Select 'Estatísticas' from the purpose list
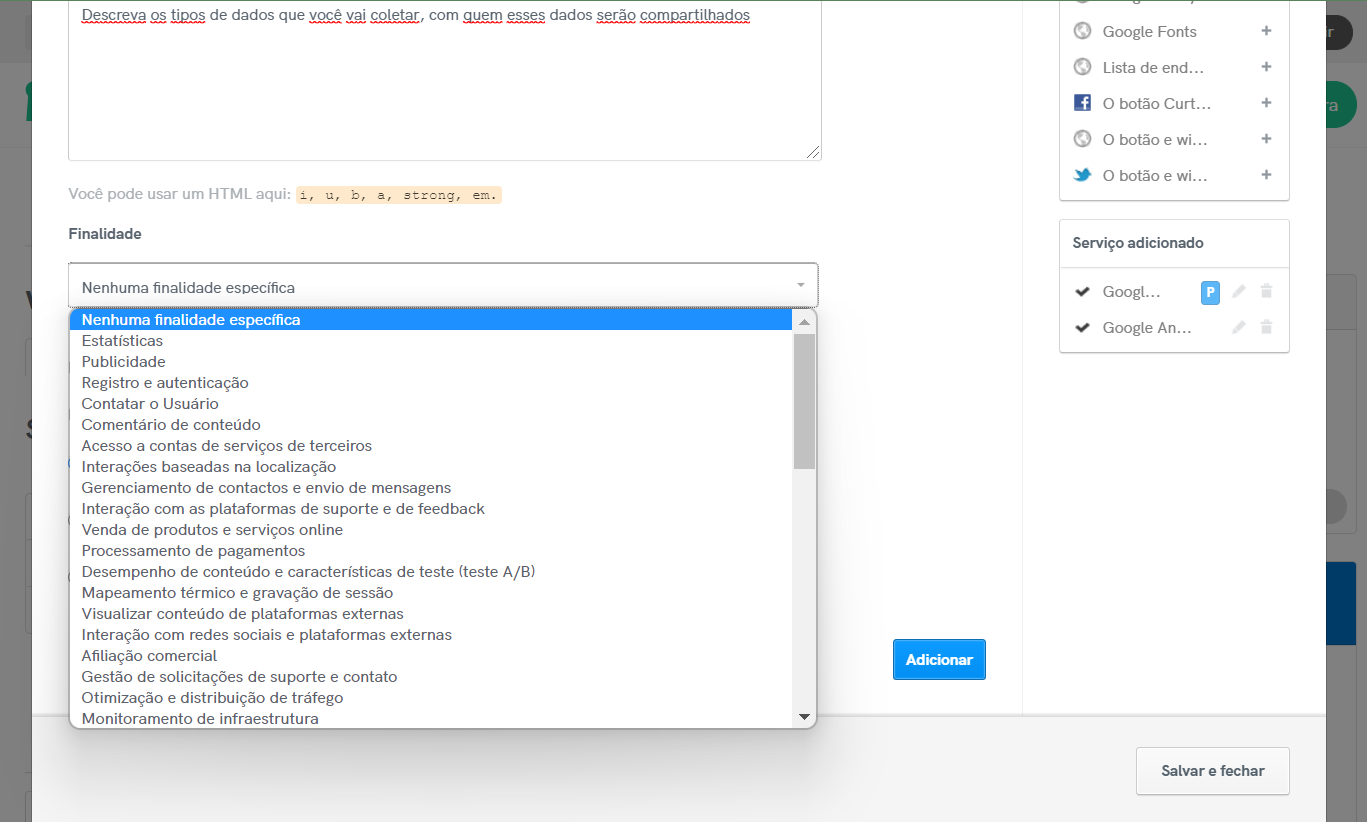 coord(122,341)
